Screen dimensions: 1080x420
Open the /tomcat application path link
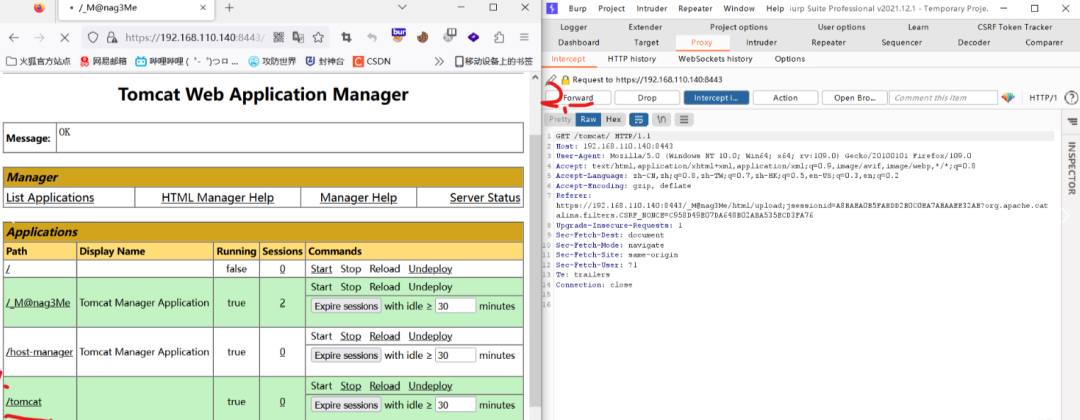click(24, 401)
